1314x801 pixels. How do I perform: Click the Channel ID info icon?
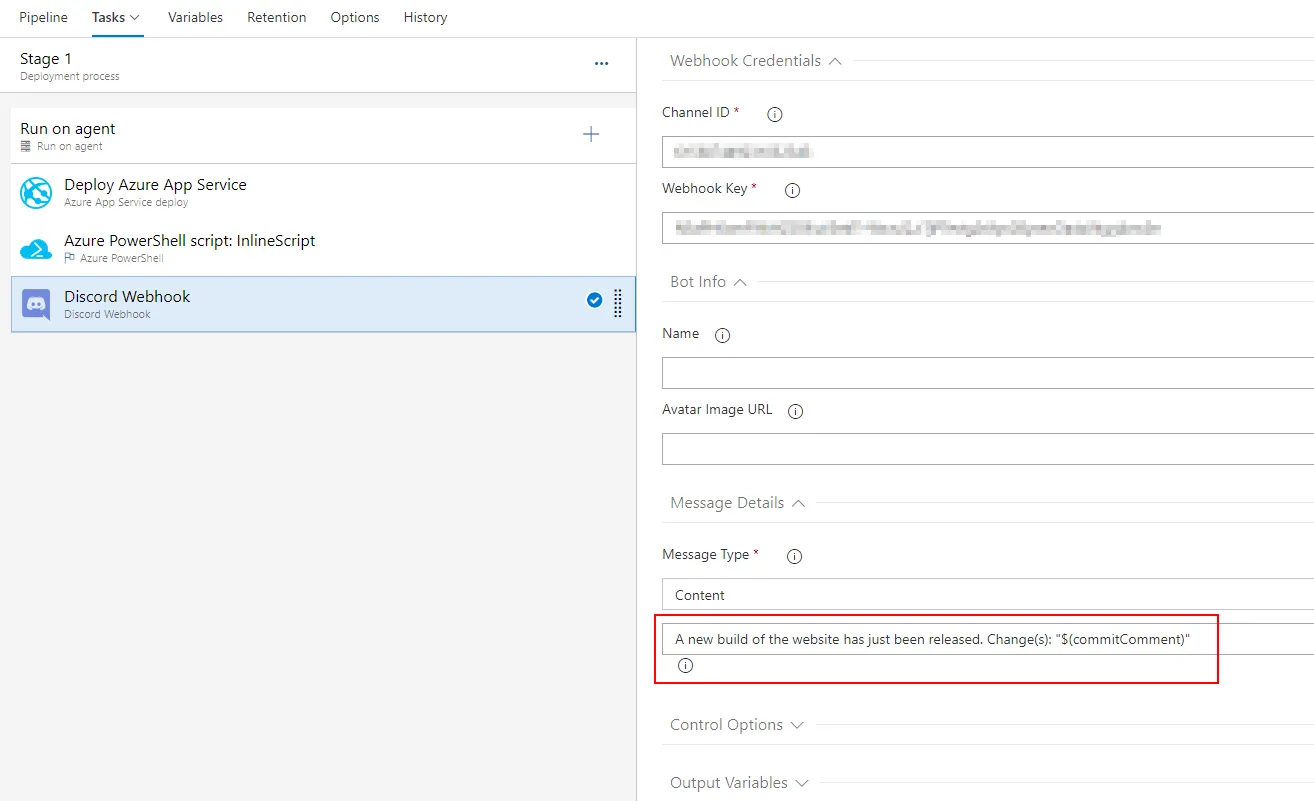click(774, 114)
